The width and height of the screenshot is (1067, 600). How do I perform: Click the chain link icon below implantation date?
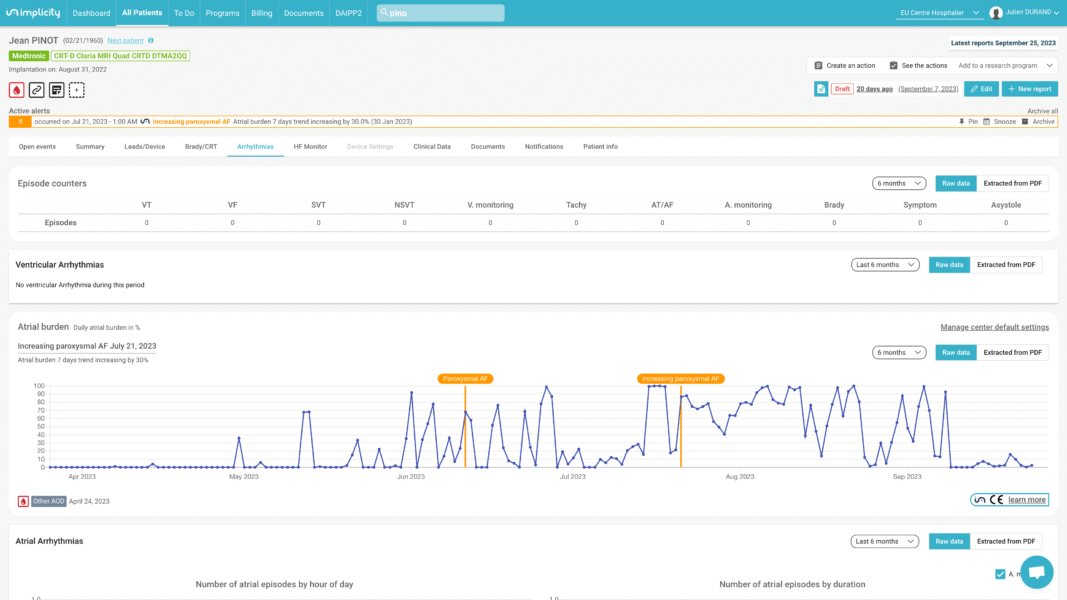(x=36, y=90)
